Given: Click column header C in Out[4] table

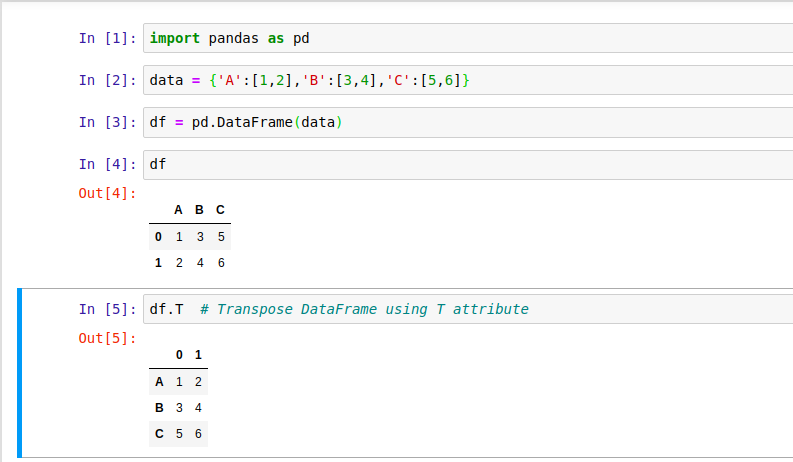Looking at the screenshot, I should tap(220, 210).
